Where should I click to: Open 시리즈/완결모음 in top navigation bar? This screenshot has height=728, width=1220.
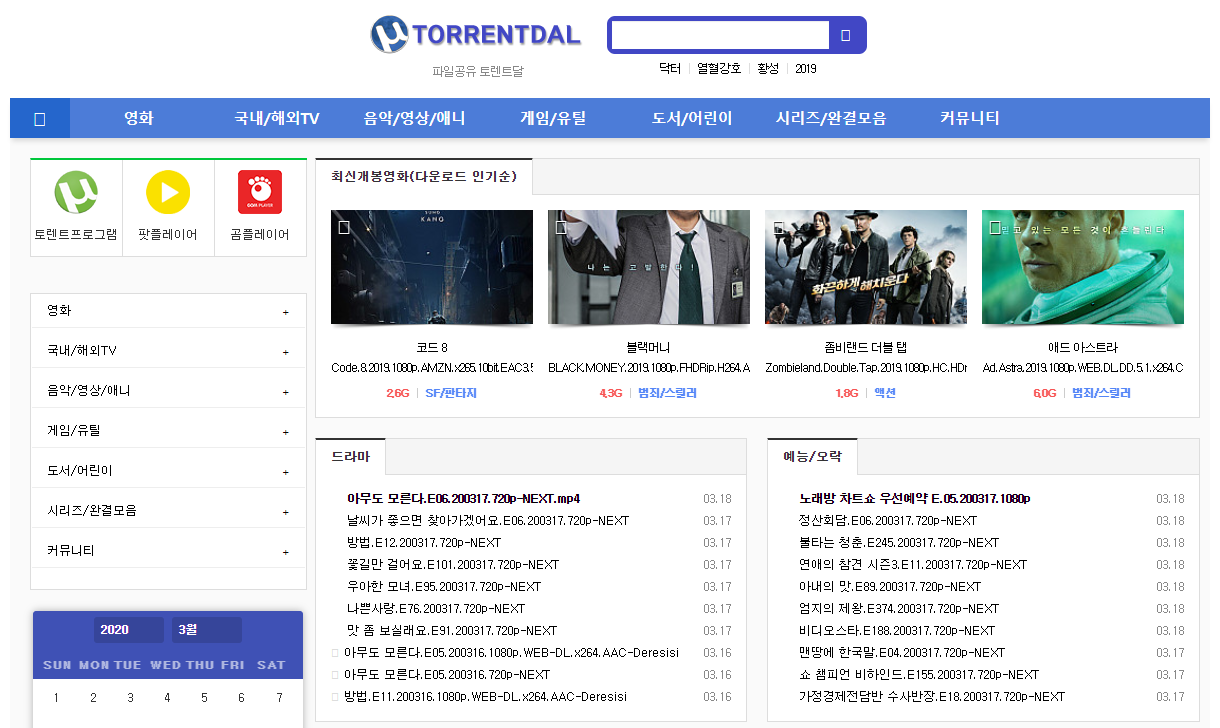831,118
